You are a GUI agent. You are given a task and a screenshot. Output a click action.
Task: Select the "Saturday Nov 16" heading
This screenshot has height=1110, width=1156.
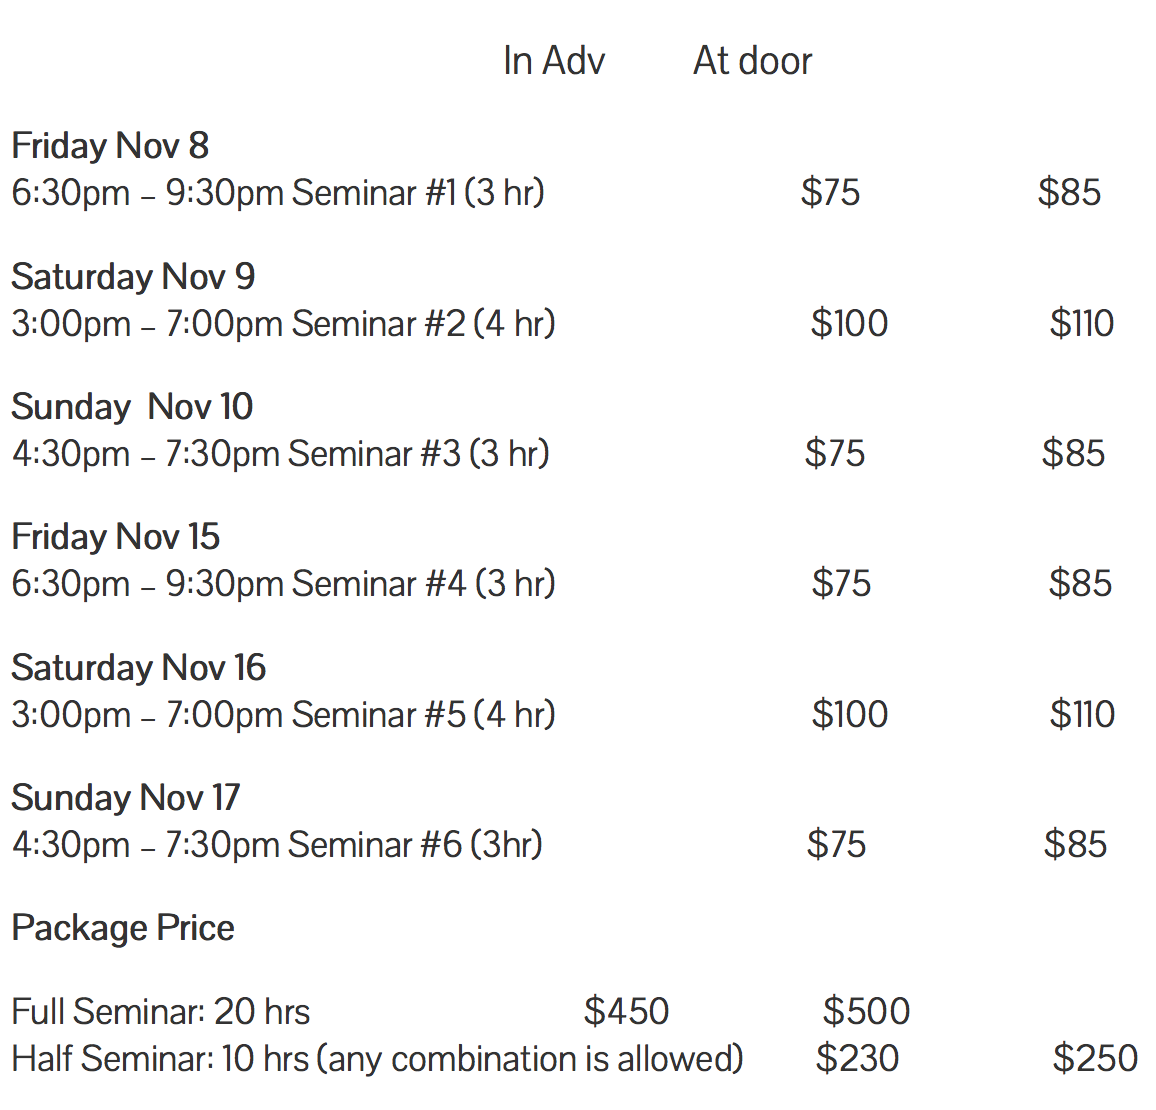tap(138, 668)
